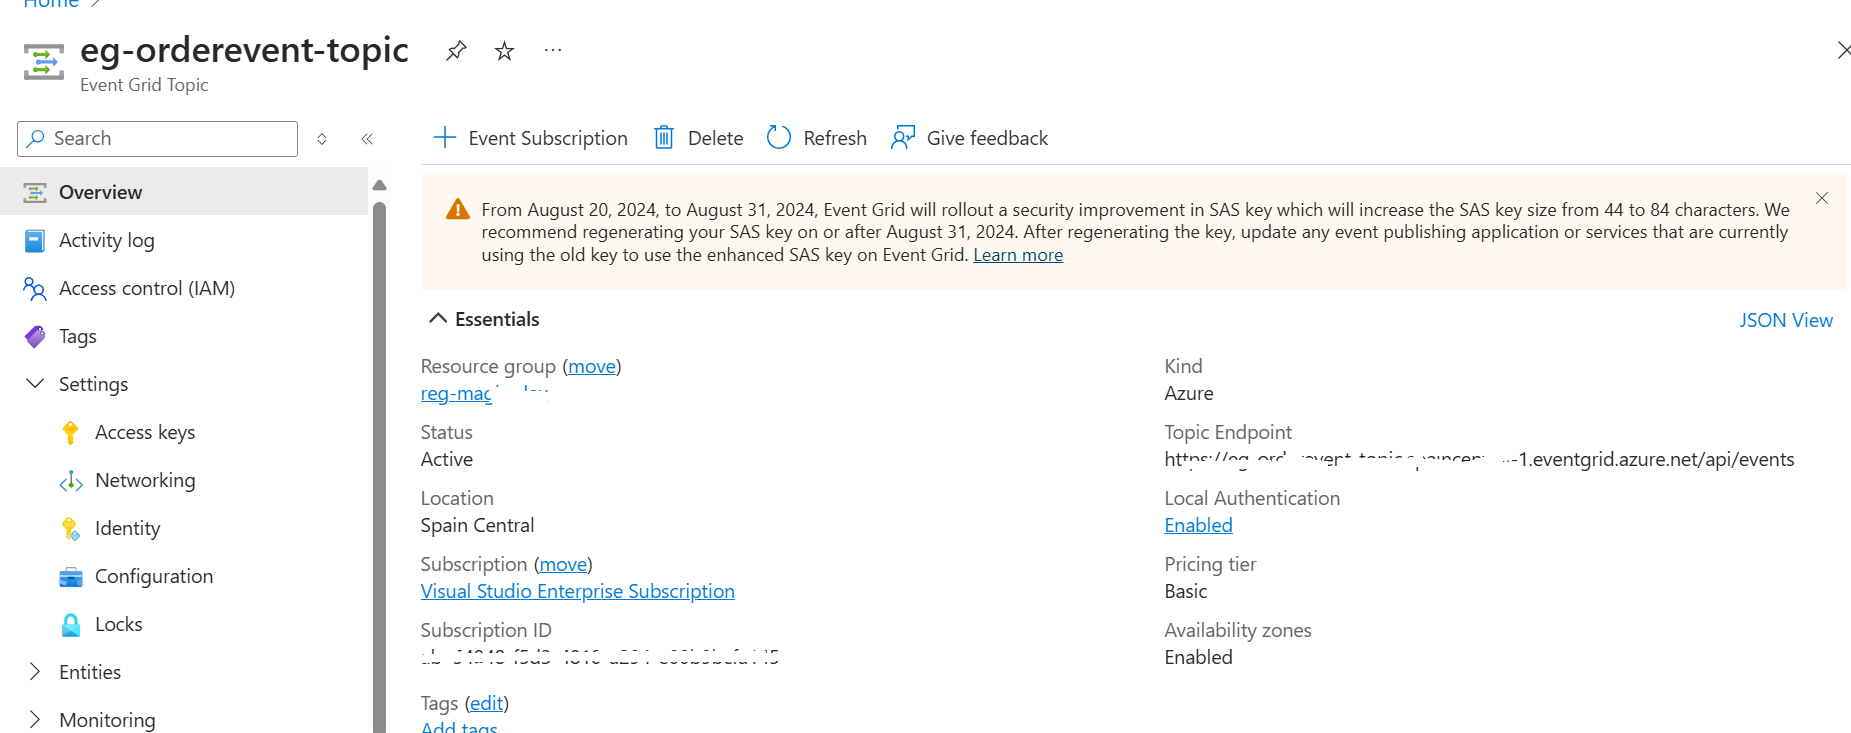
Task: Open Configuration settings
Action: click(154, 576)
